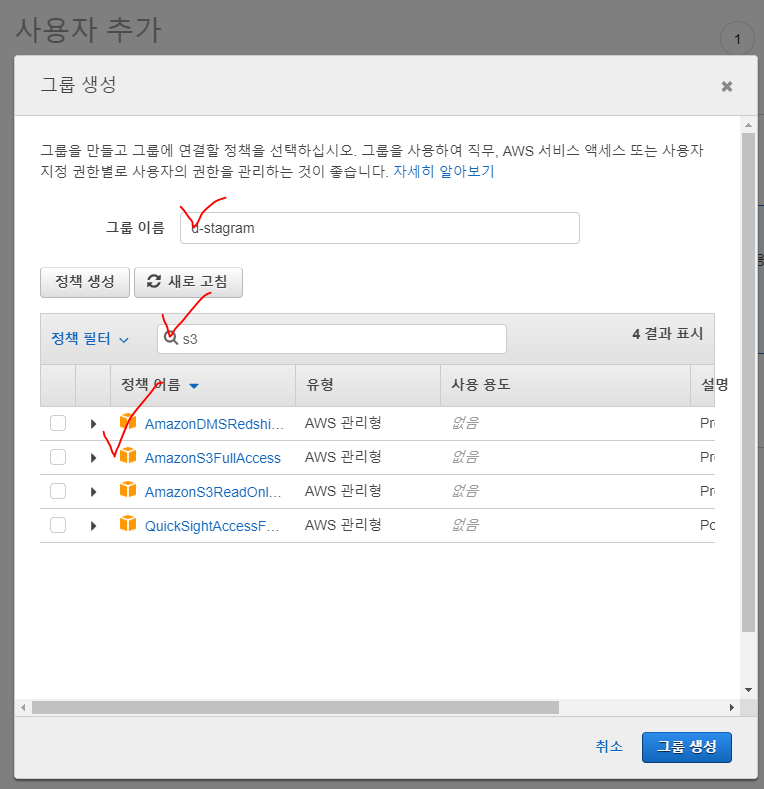Open the 정책 필터 dropdown
This screenshot has height=789, width=764.
pos(90,339)
